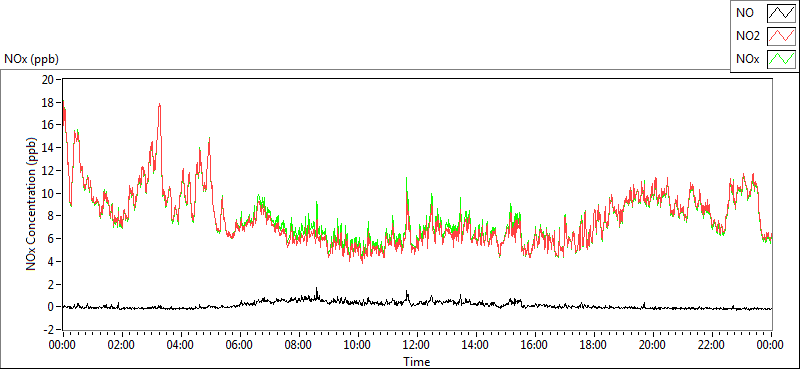Click the y-axis tick label 4
The image size is (800, 369).
coord(52,261)
